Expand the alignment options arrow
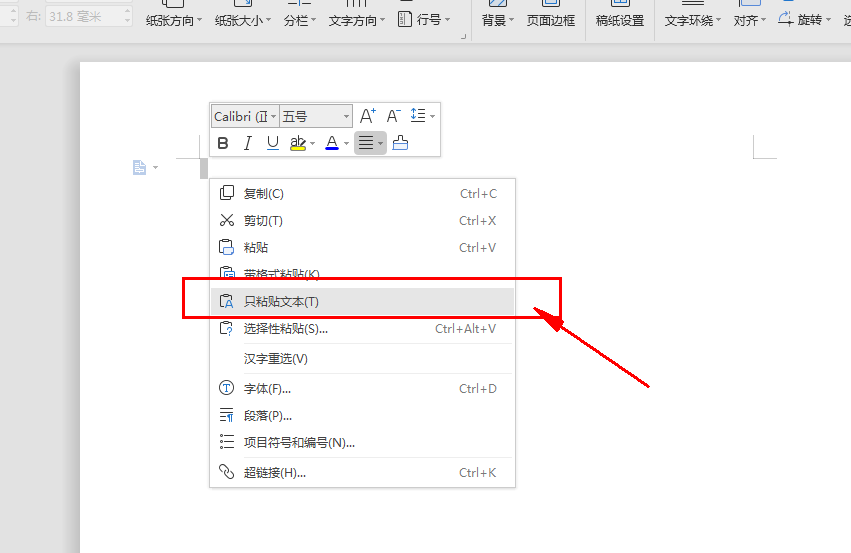Image resolution: width=851 pixels, height=553 pixels. [x=380, y=144]
